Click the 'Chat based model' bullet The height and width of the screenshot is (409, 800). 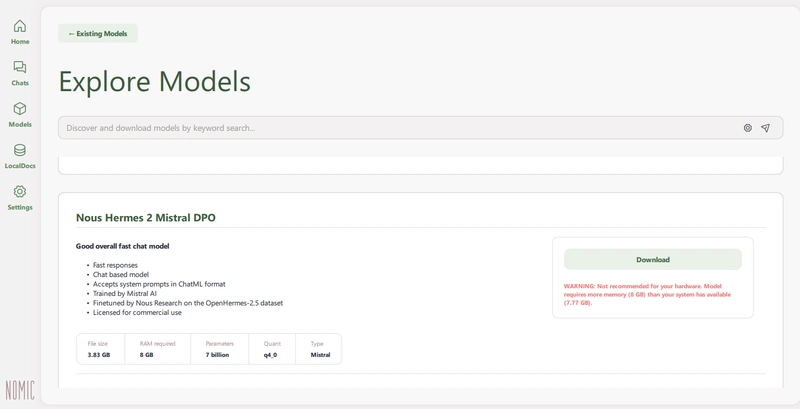click(121, 274)
